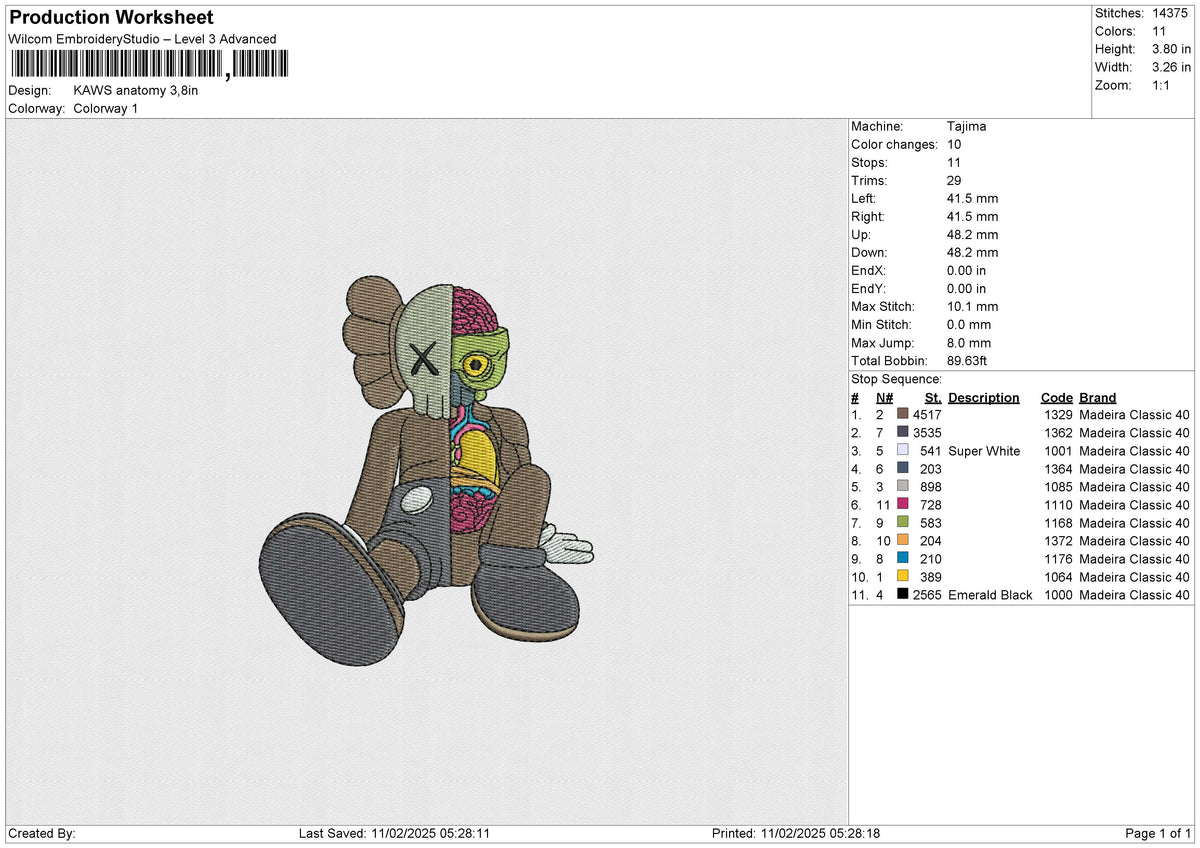Choose the magenta swatch for code 1110

(x=903, y=505)
